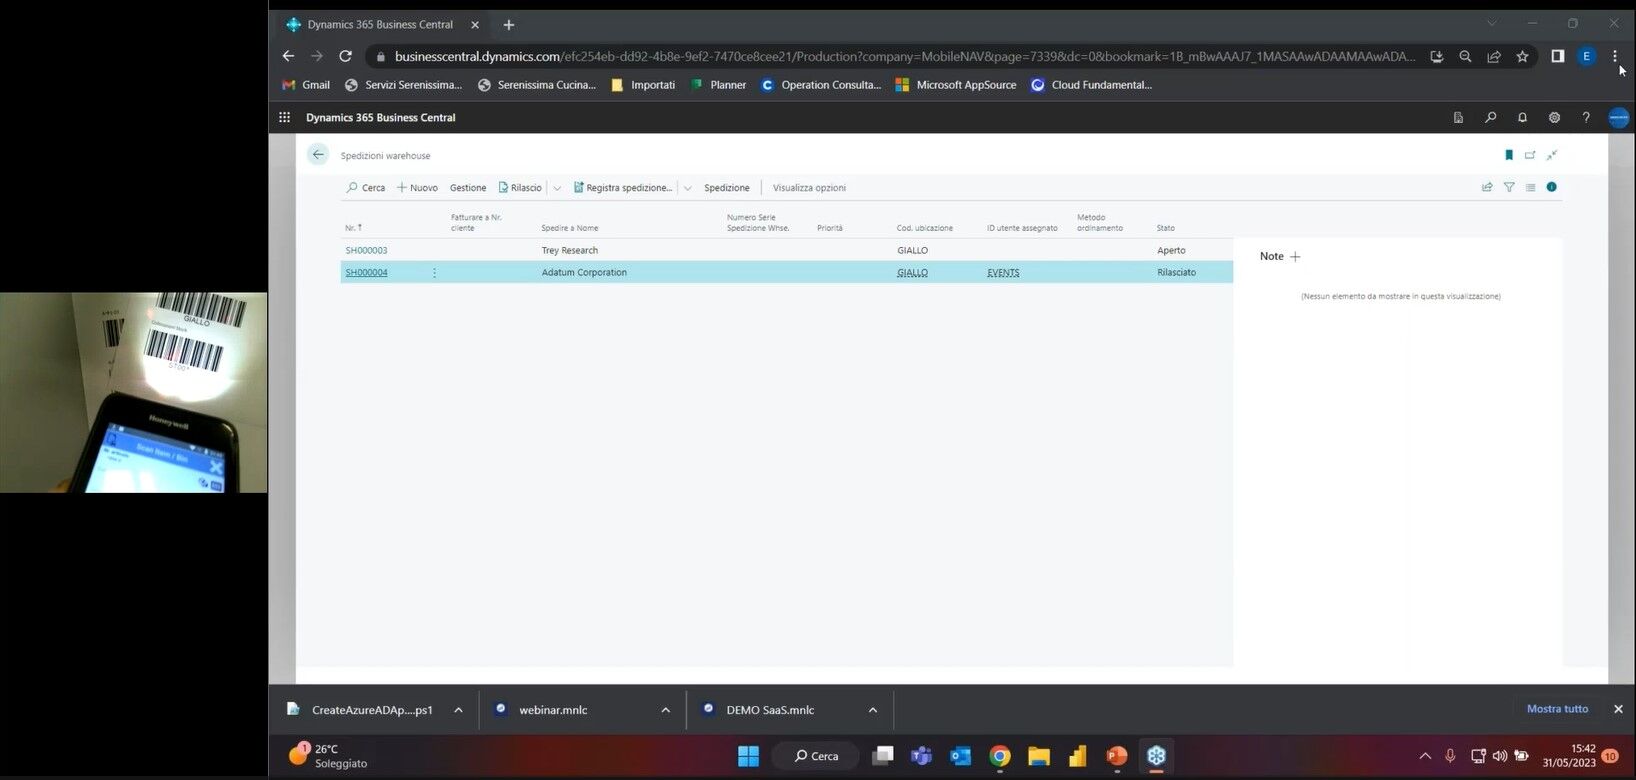
Task: Toggle list layout view icon
Action: pos(1530,187)
